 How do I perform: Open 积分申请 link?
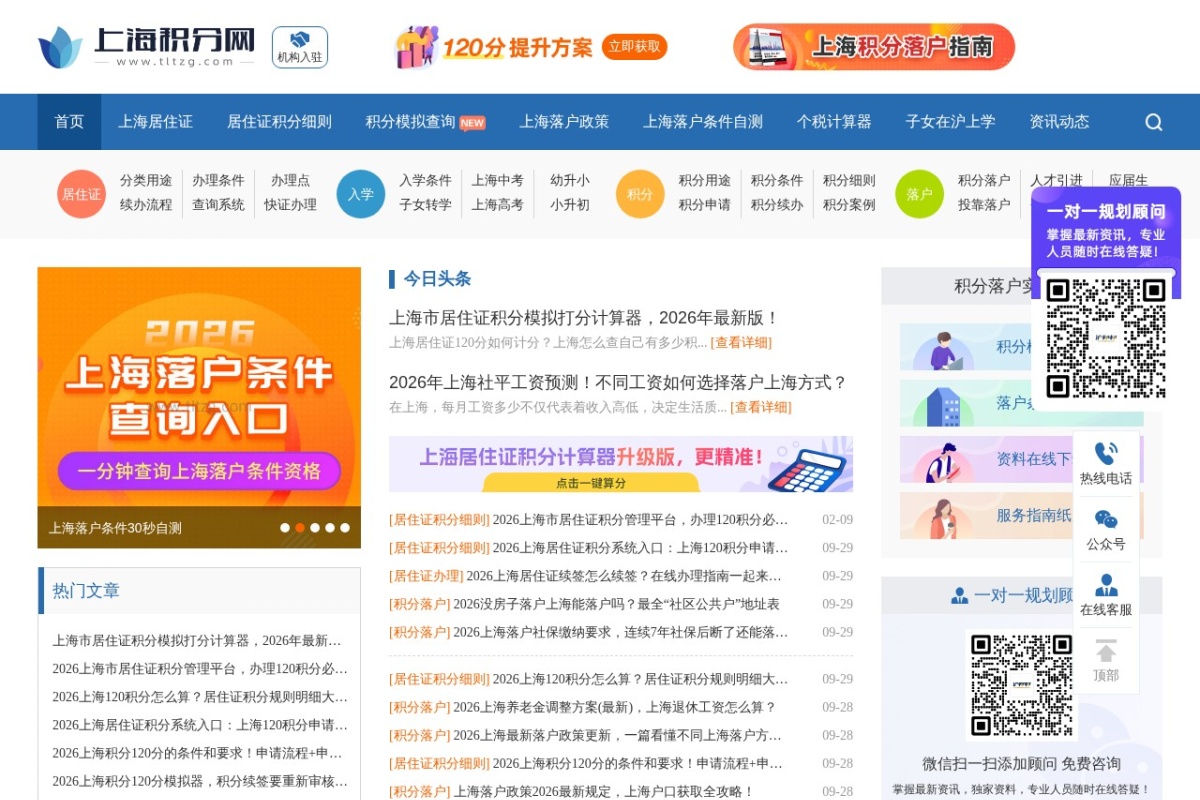tap(705, 205)
